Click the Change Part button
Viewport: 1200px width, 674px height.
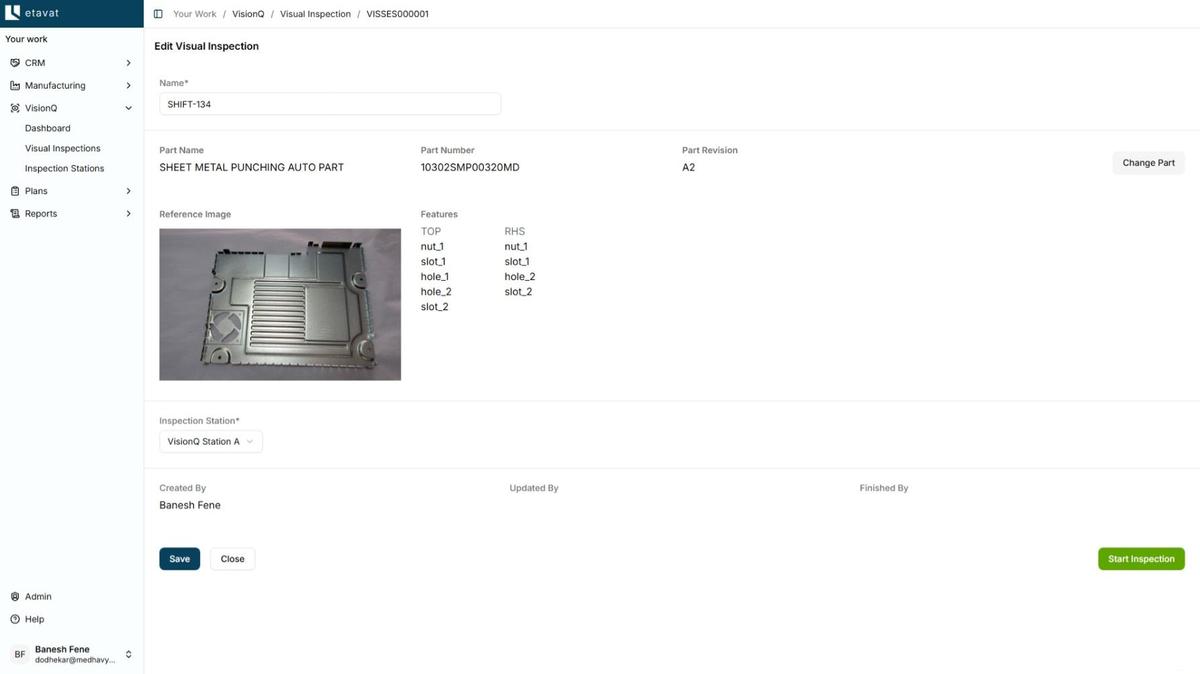pos(1147,163)
